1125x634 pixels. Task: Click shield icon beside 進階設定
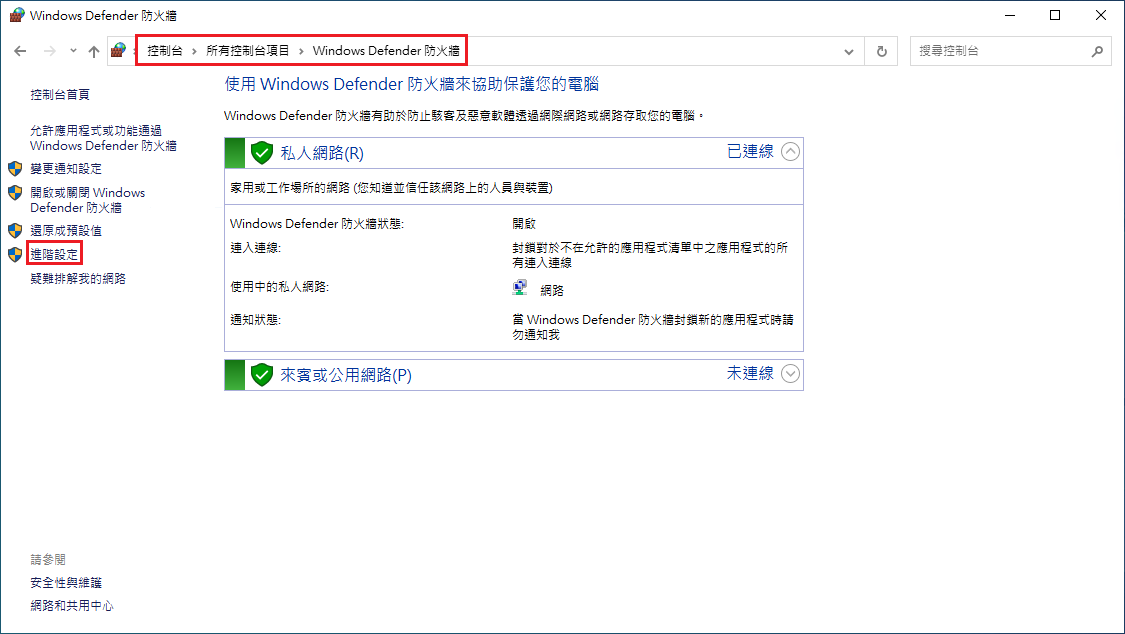coord(15,255)
